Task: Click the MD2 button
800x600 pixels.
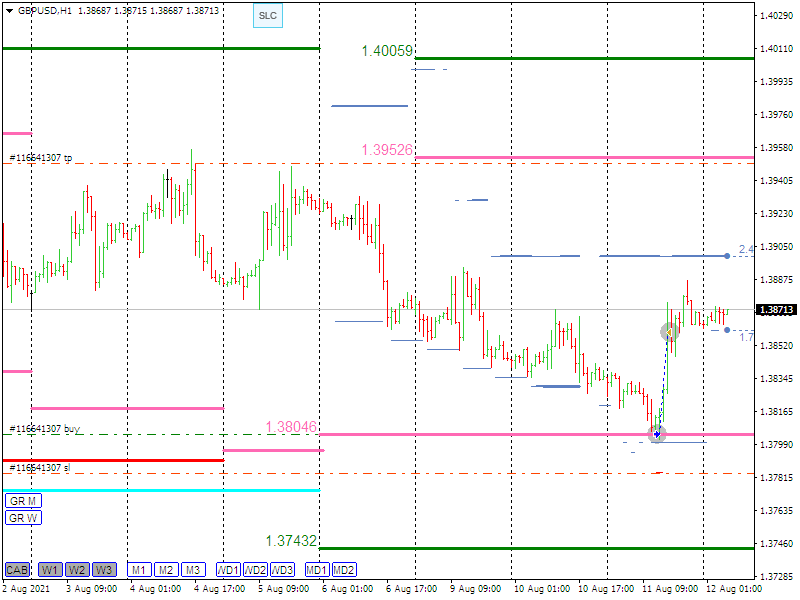Action: (344, 570)
